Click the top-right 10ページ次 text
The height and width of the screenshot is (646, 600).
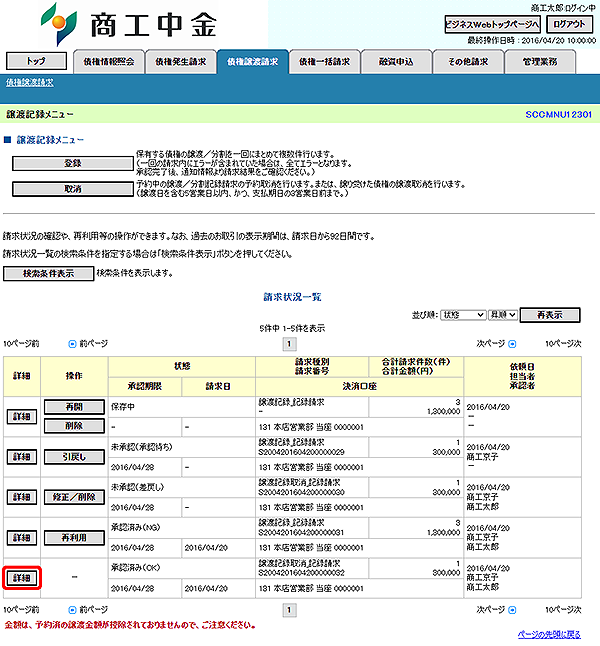[x=563, y=344]
